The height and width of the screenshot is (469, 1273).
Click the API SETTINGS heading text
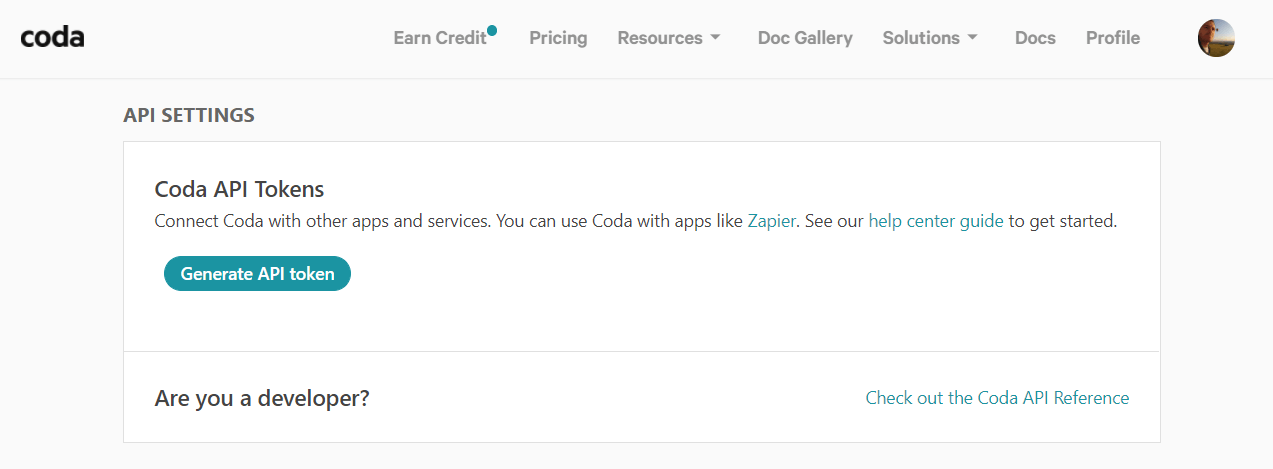pyautogui.click(x=189, y=115)
